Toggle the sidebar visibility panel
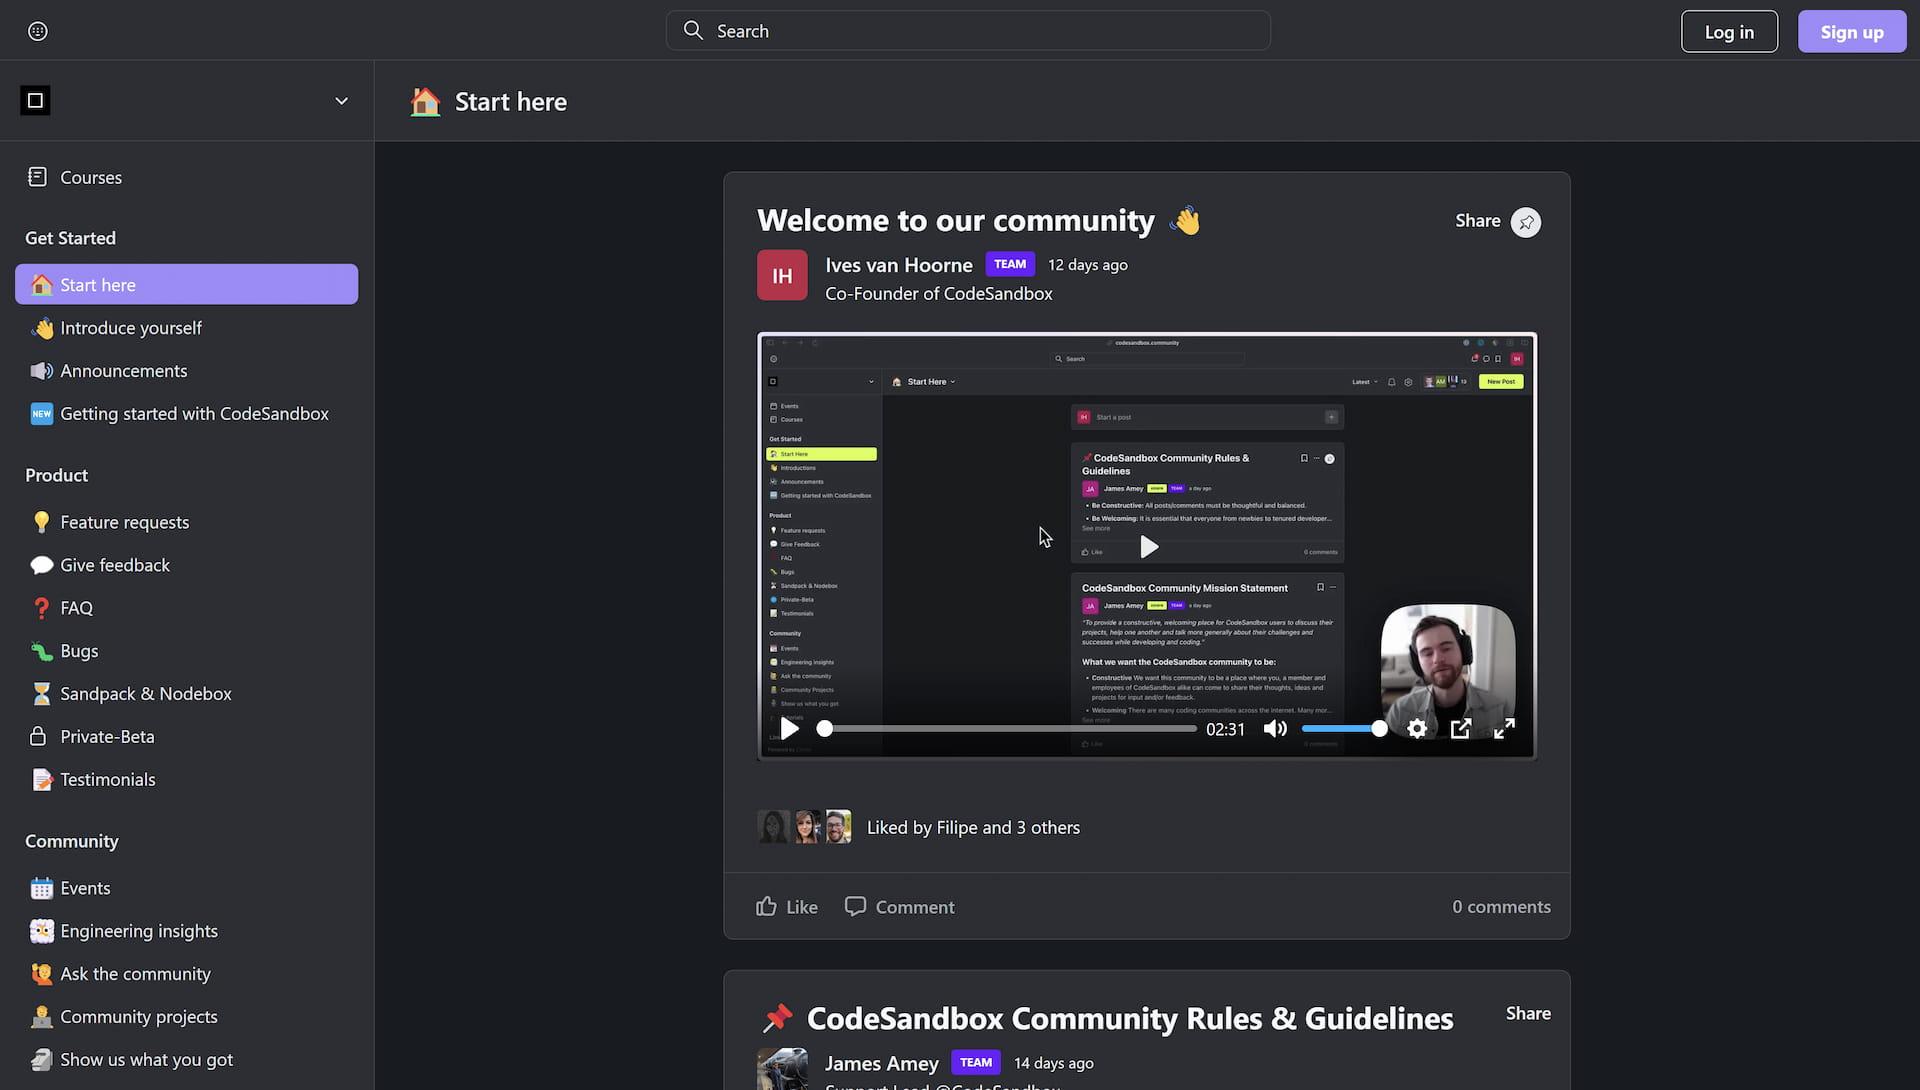 [x=34, y=100]
